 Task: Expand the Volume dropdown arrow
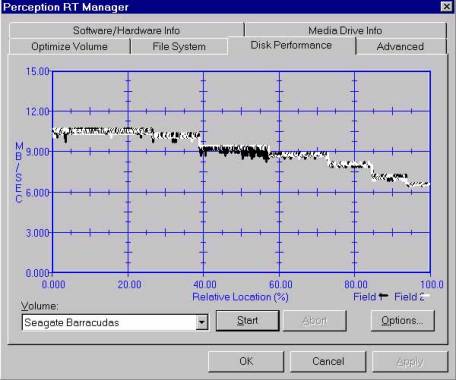(x=202, y=322)
